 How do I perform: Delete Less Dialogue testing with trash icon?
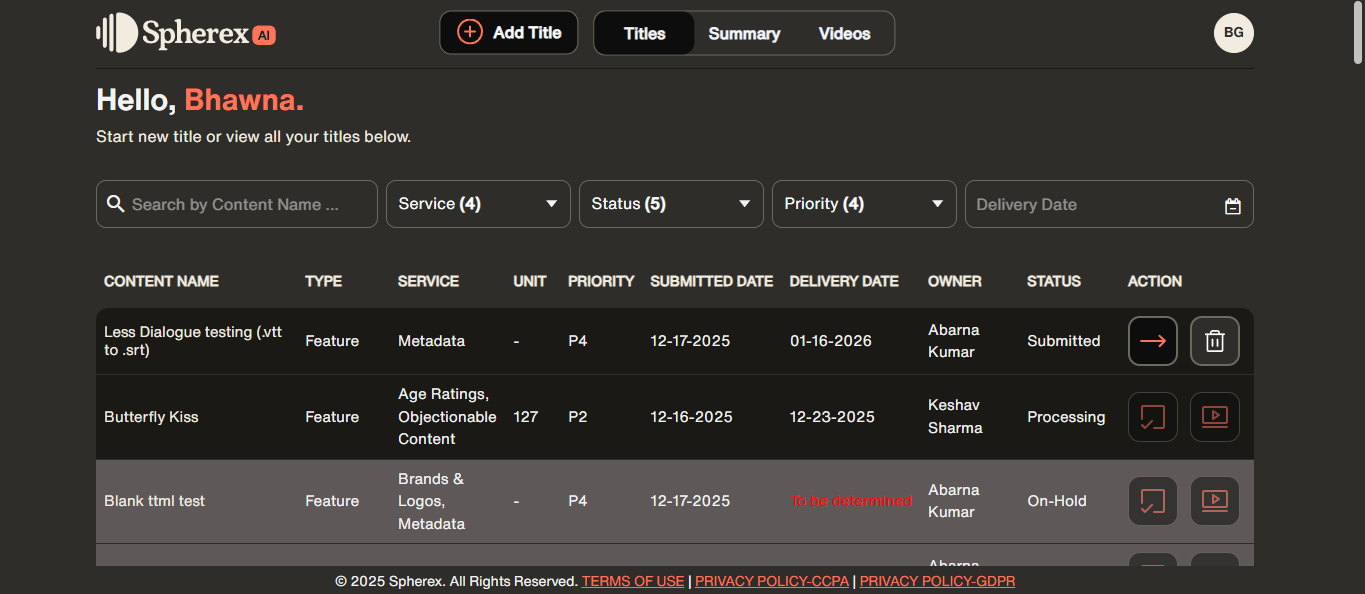[1214, 341]
